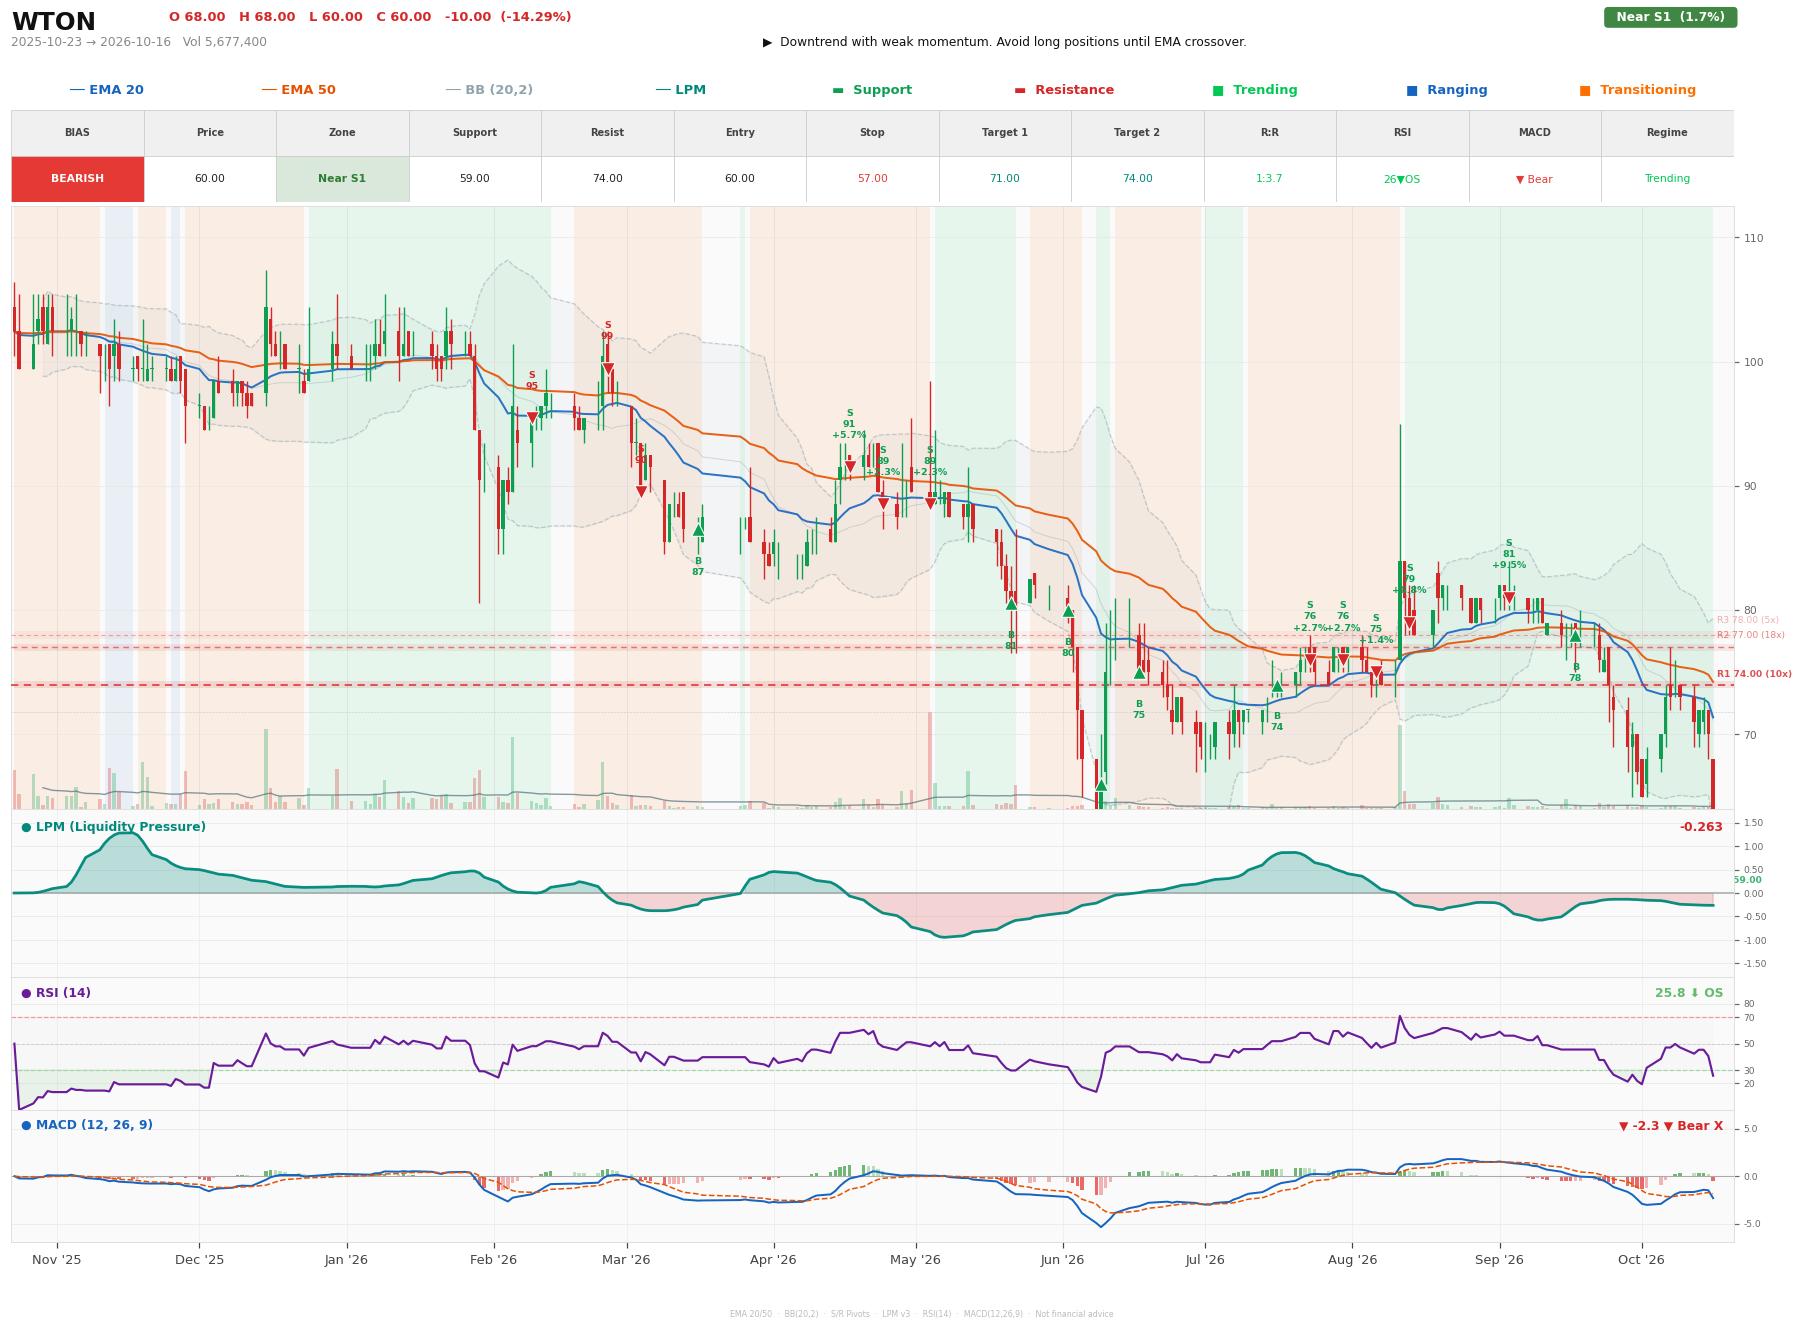Click the 26▼OS RSI table cell
Image resolution: width=1803 pixels, height=1330 pixels.
point(1402,179)
